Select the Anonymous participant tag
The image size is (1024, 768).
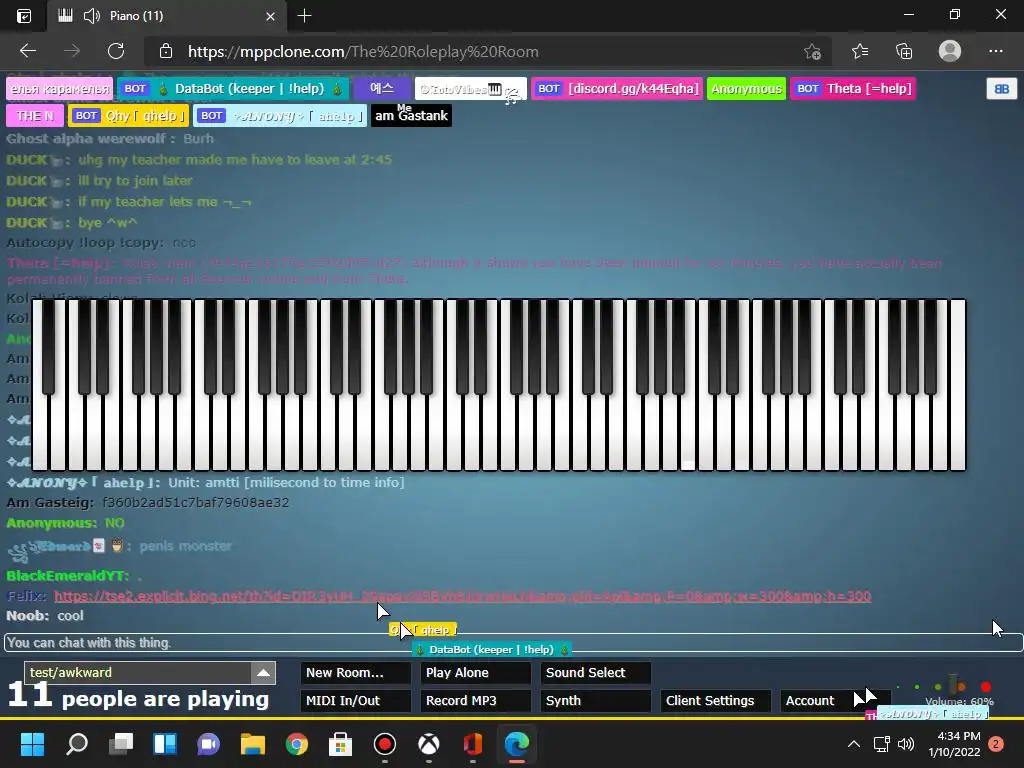tap(746, 89)
